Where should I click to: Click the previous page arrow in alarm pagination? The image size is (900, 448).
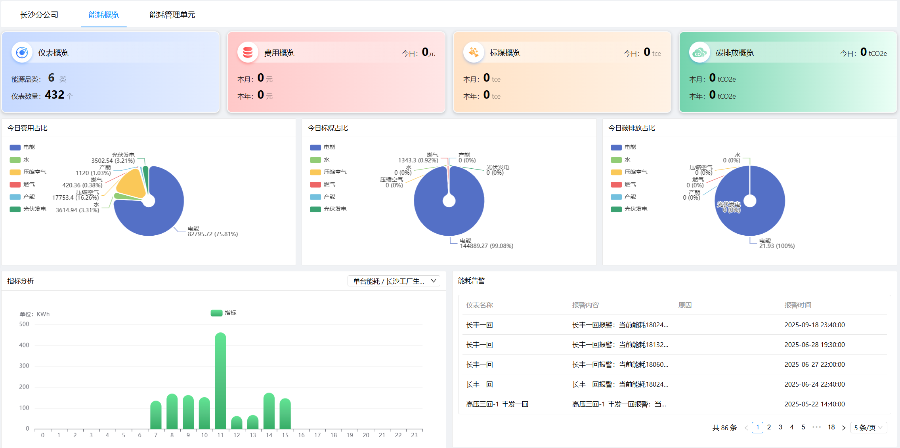click(x=746, y=427)
